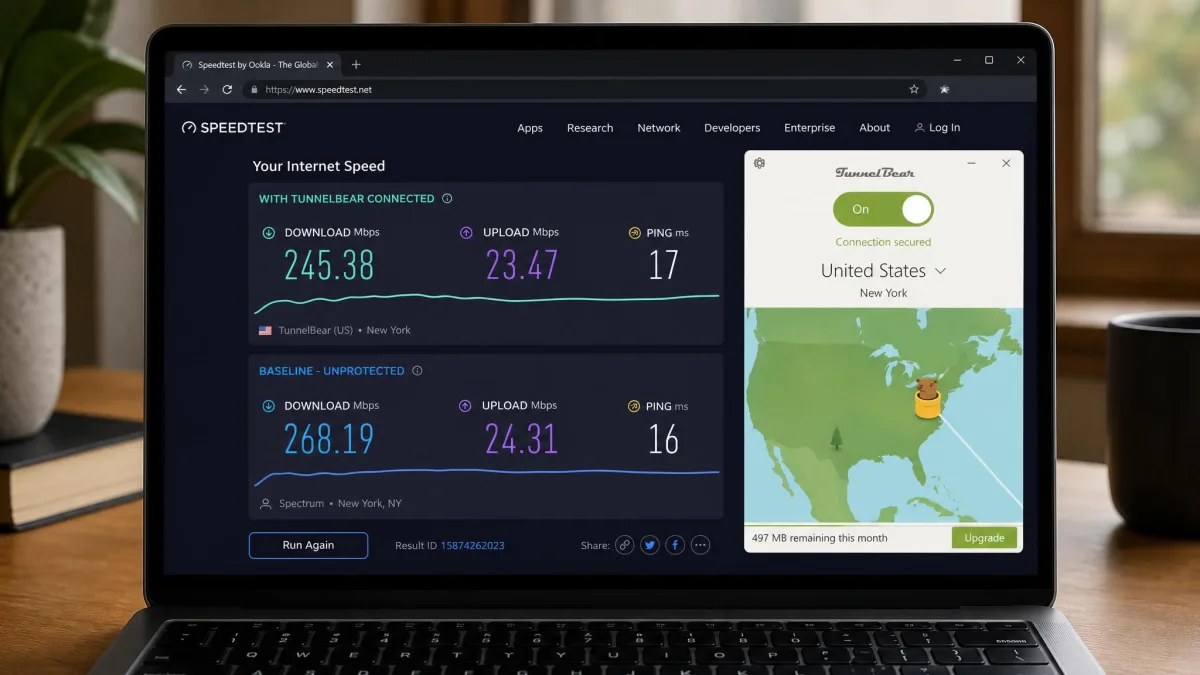Screen dimensions: 1200x675
Task: Turn off the TunnelBear On switch
Action: [x=883, y=209]
